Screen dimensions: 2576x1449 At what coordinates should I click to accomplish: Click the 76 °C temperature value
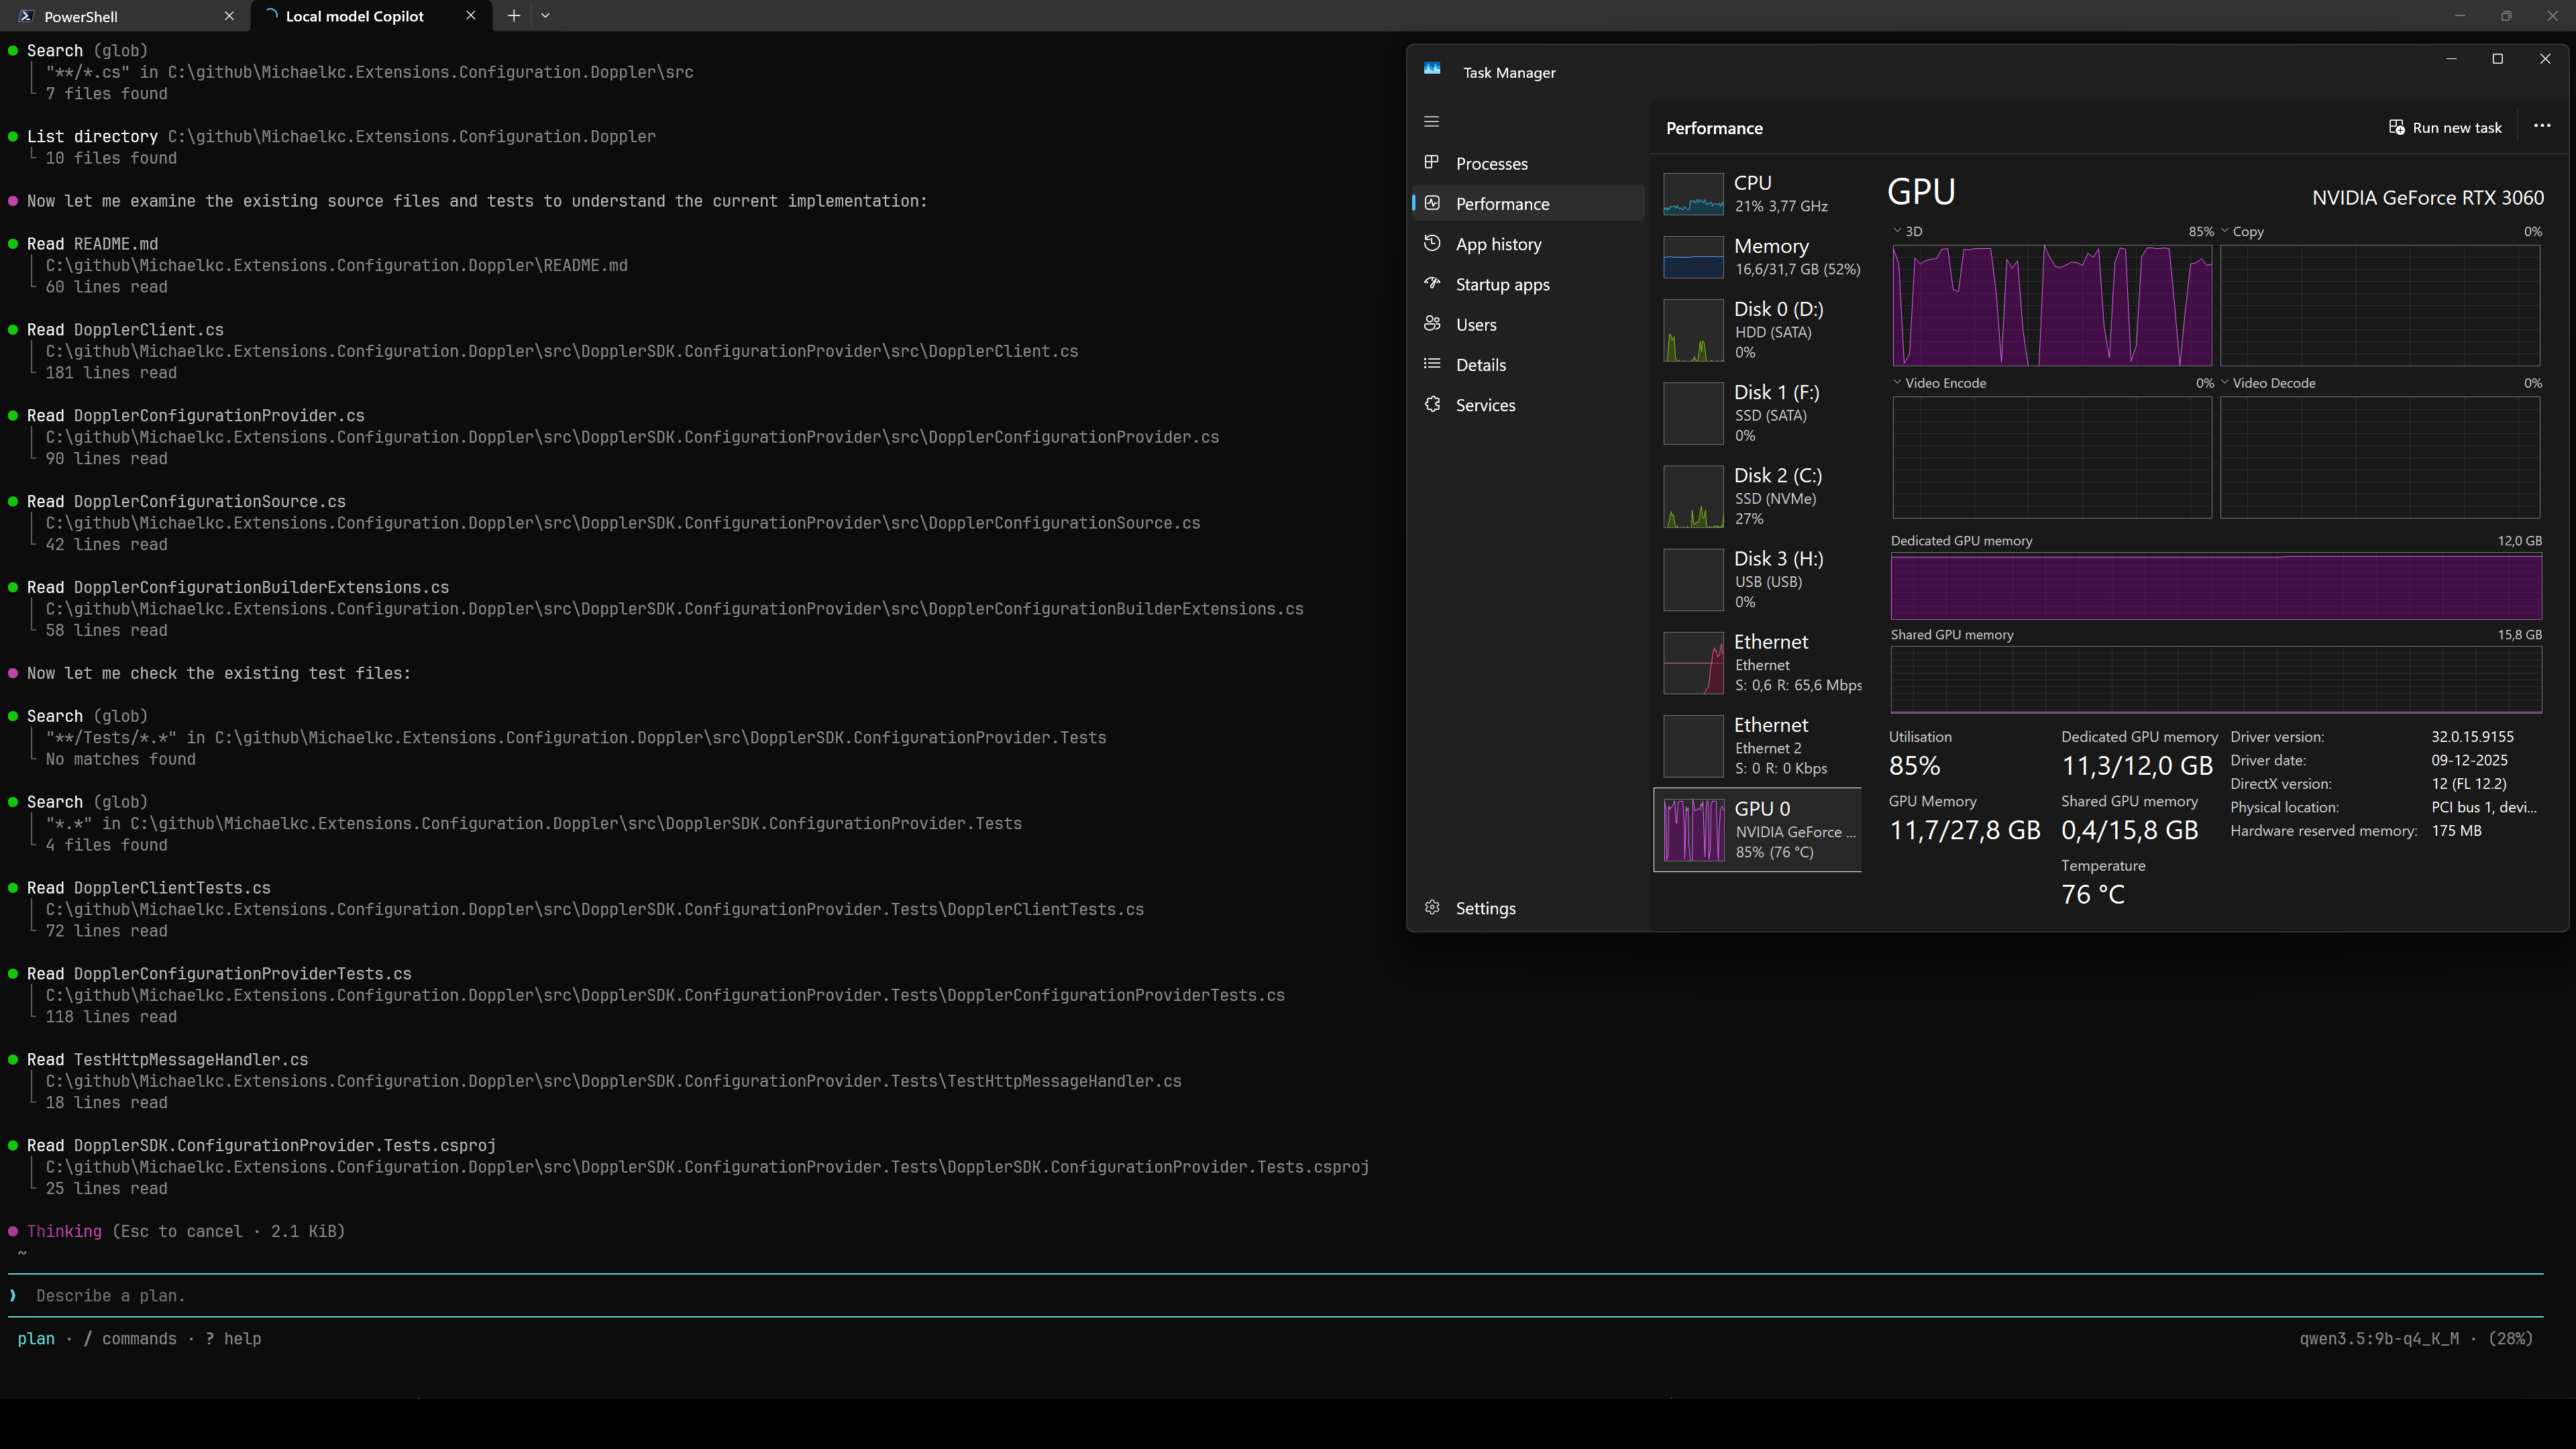[x=2093, y=894]
